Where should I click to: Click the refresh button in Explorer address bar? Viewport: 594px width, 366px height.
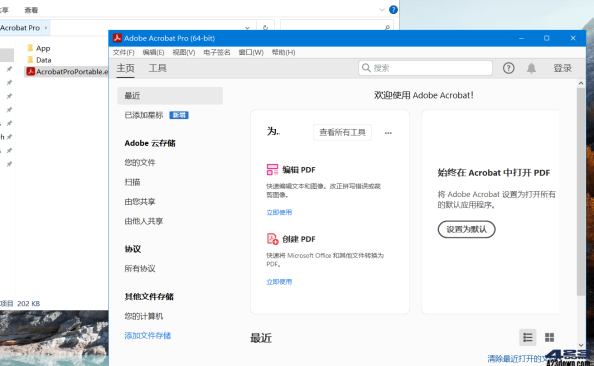point(265,28)
